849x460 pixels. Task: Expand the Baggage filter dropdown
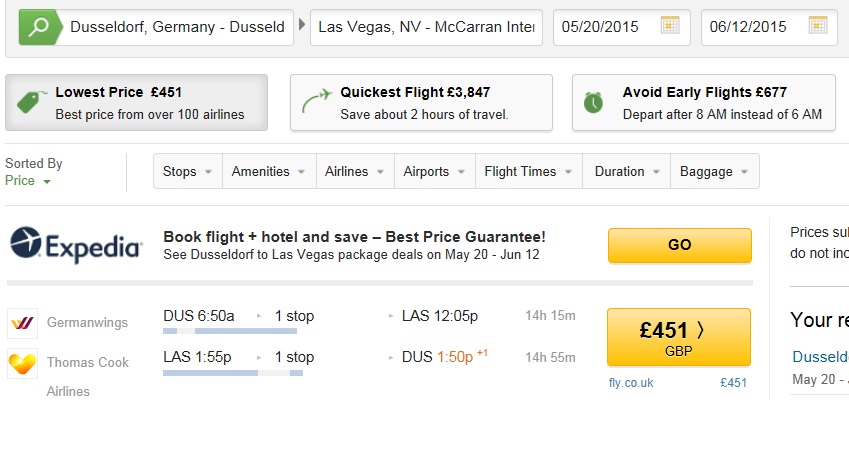coord(714,172)
